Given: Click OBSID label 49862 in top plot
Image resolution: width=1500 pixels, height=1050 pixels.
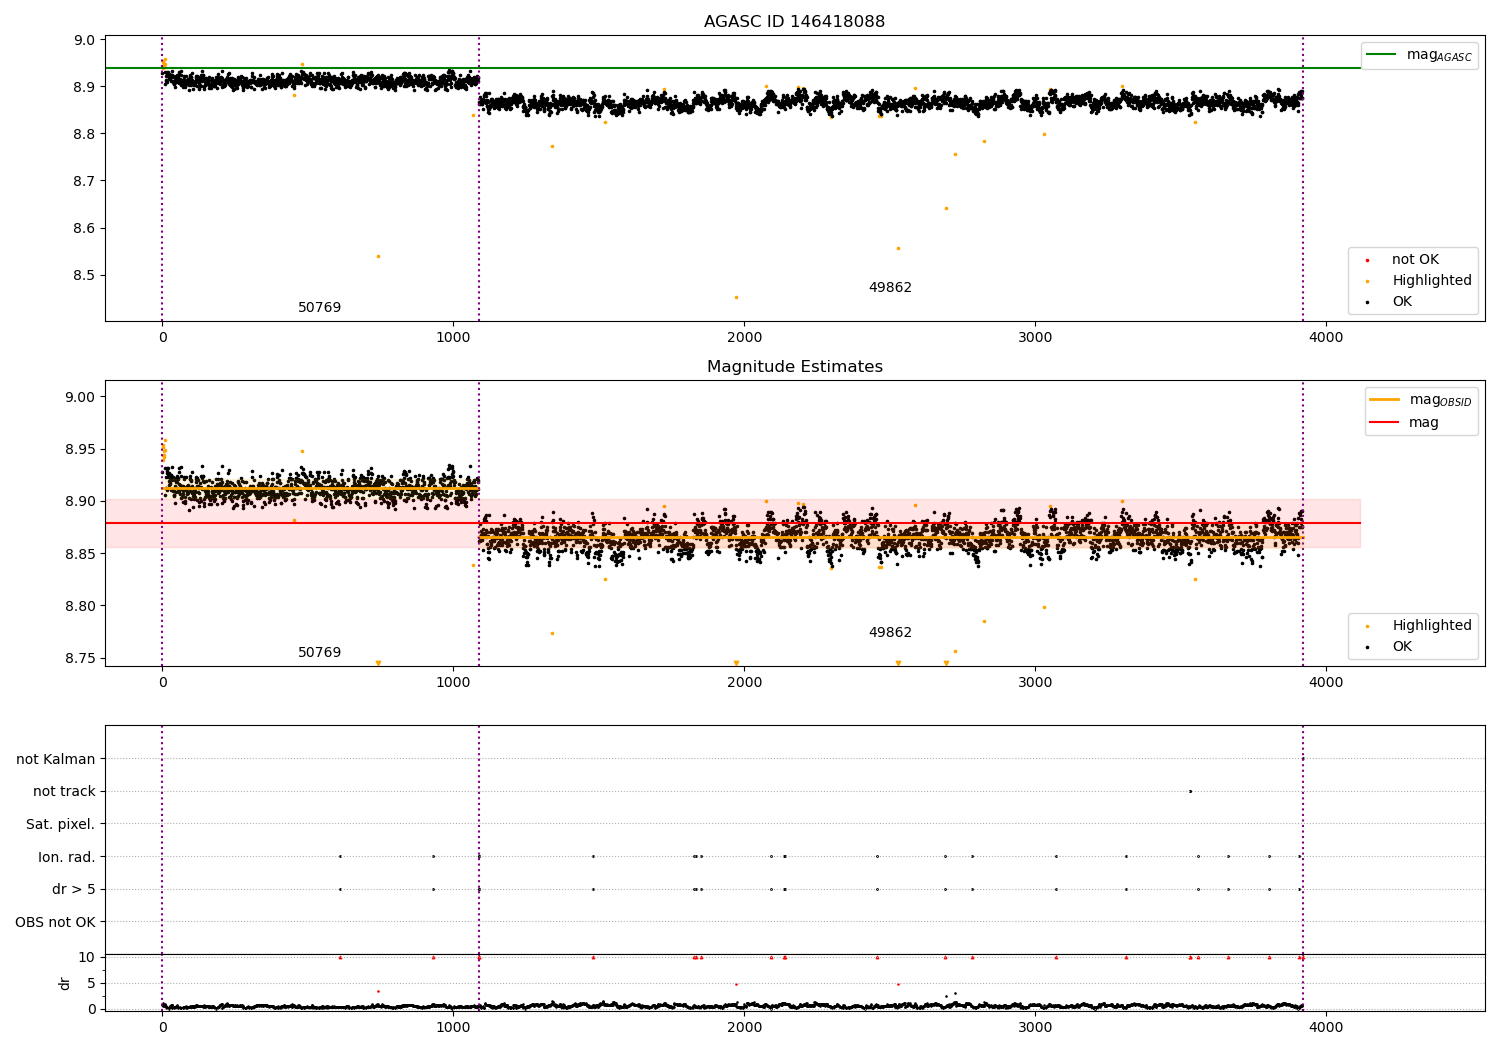Looking at the screenshot, I should 890,288.
